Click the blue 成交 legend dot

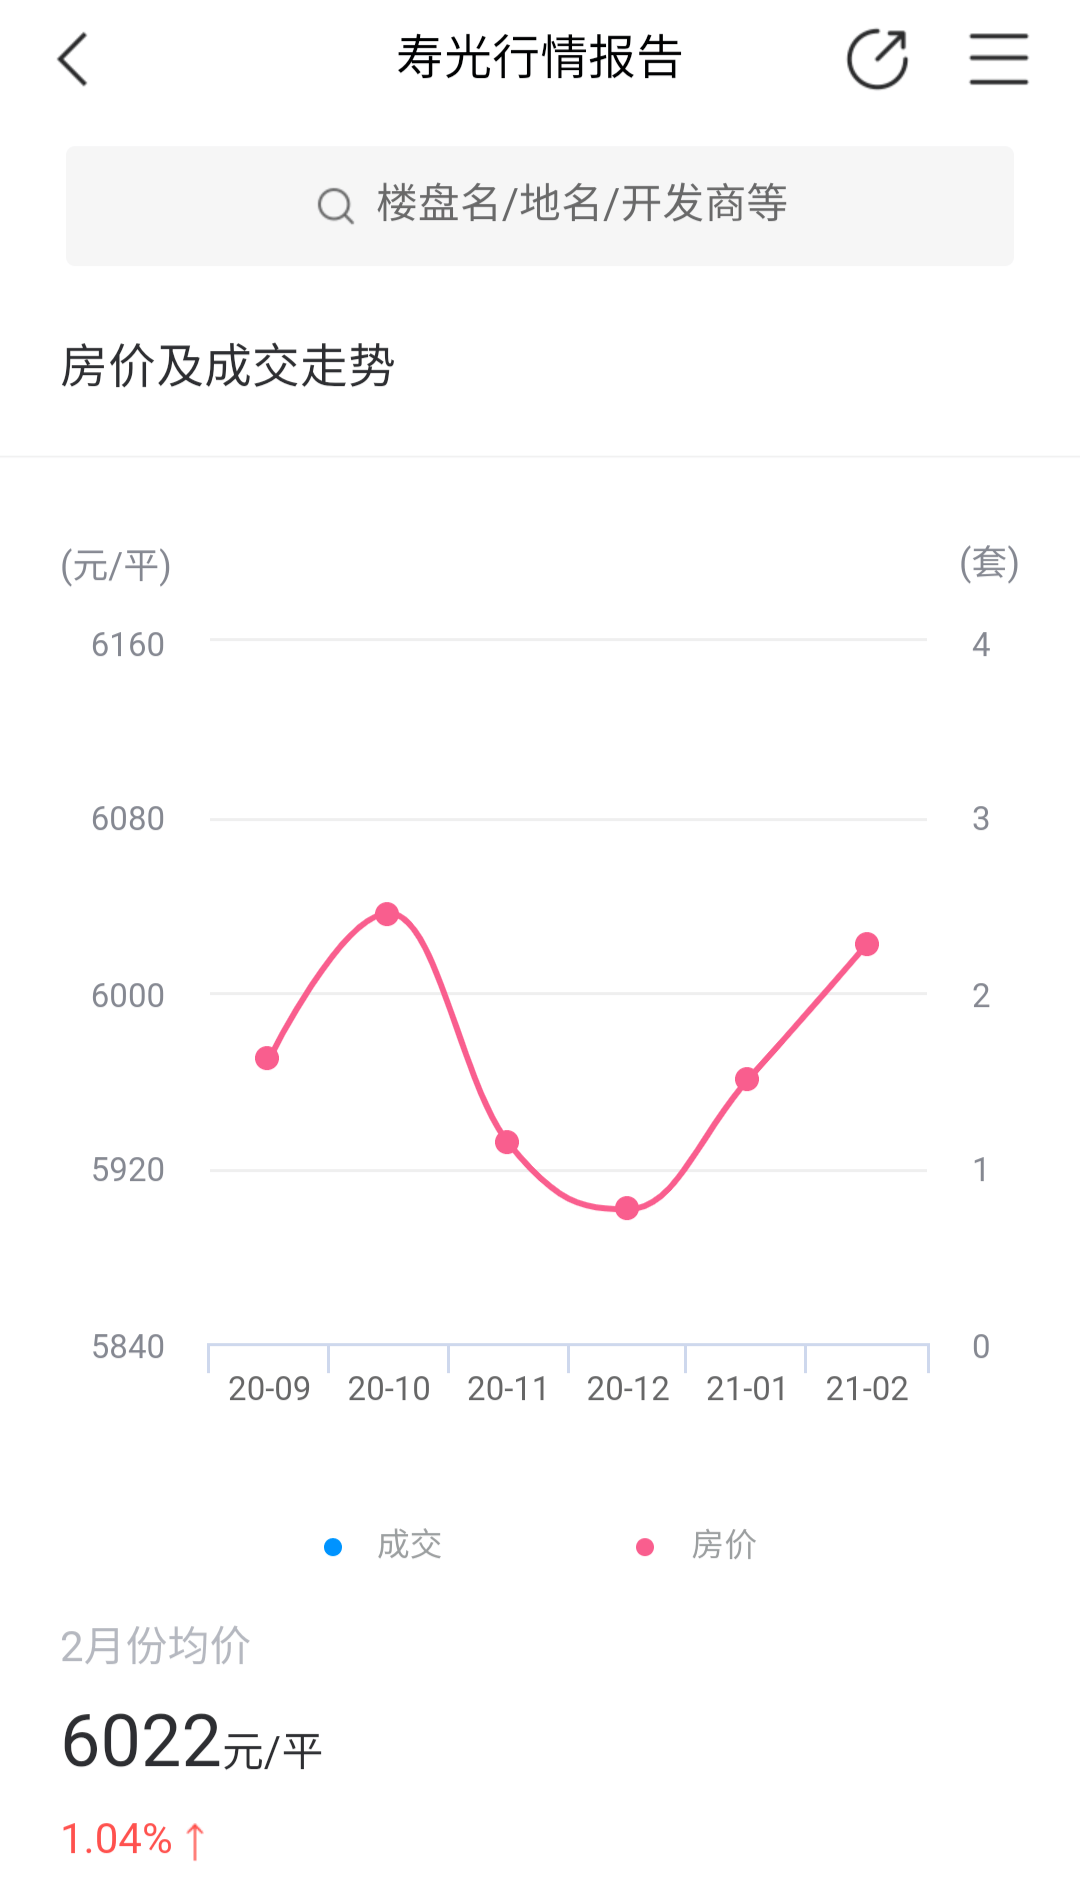333,1547
